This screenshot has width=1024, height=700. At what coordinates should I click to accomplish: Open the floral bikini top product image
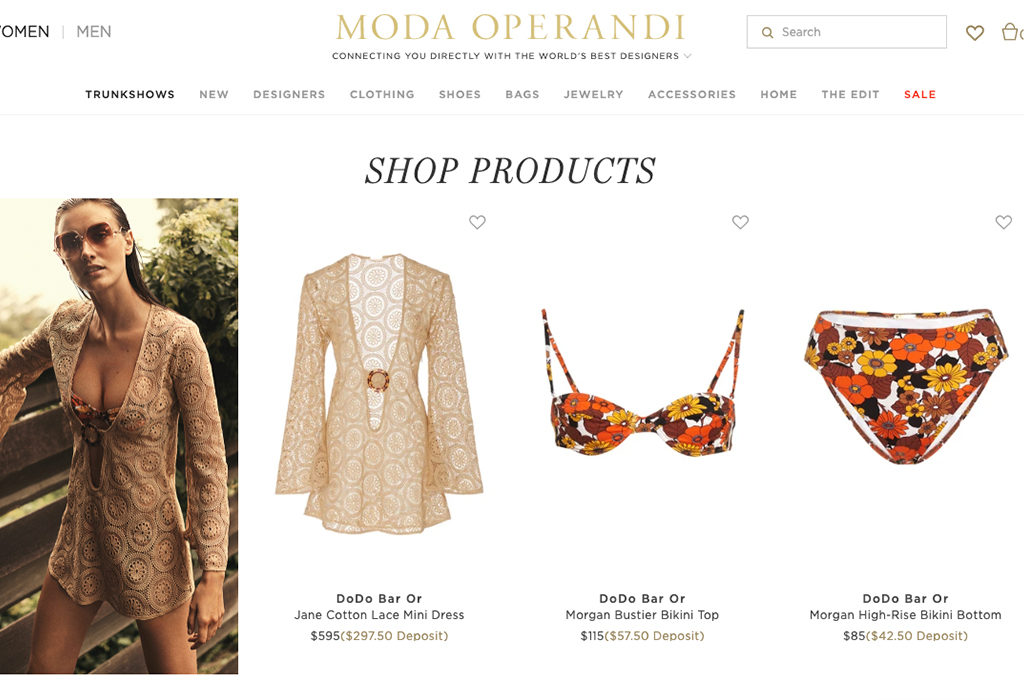pyautogui.click(x=643, y=382)
